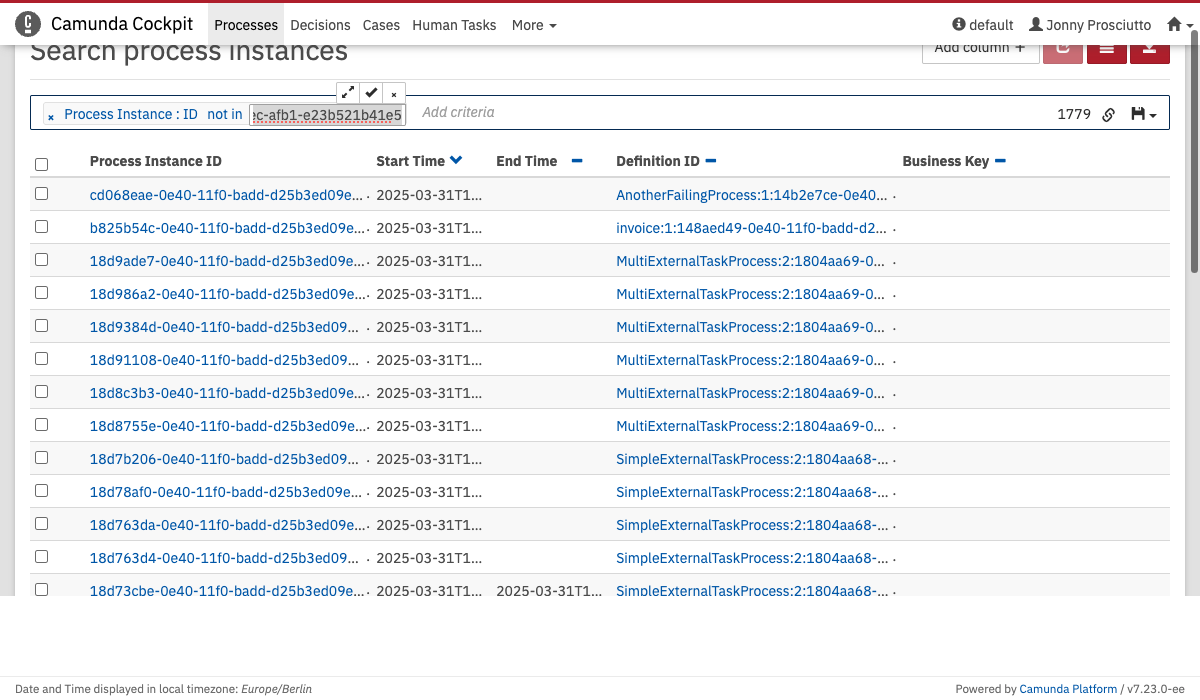1200x700 pixels.
Task: Click the expand value editor icon
Action: click(x=348, y=92)
